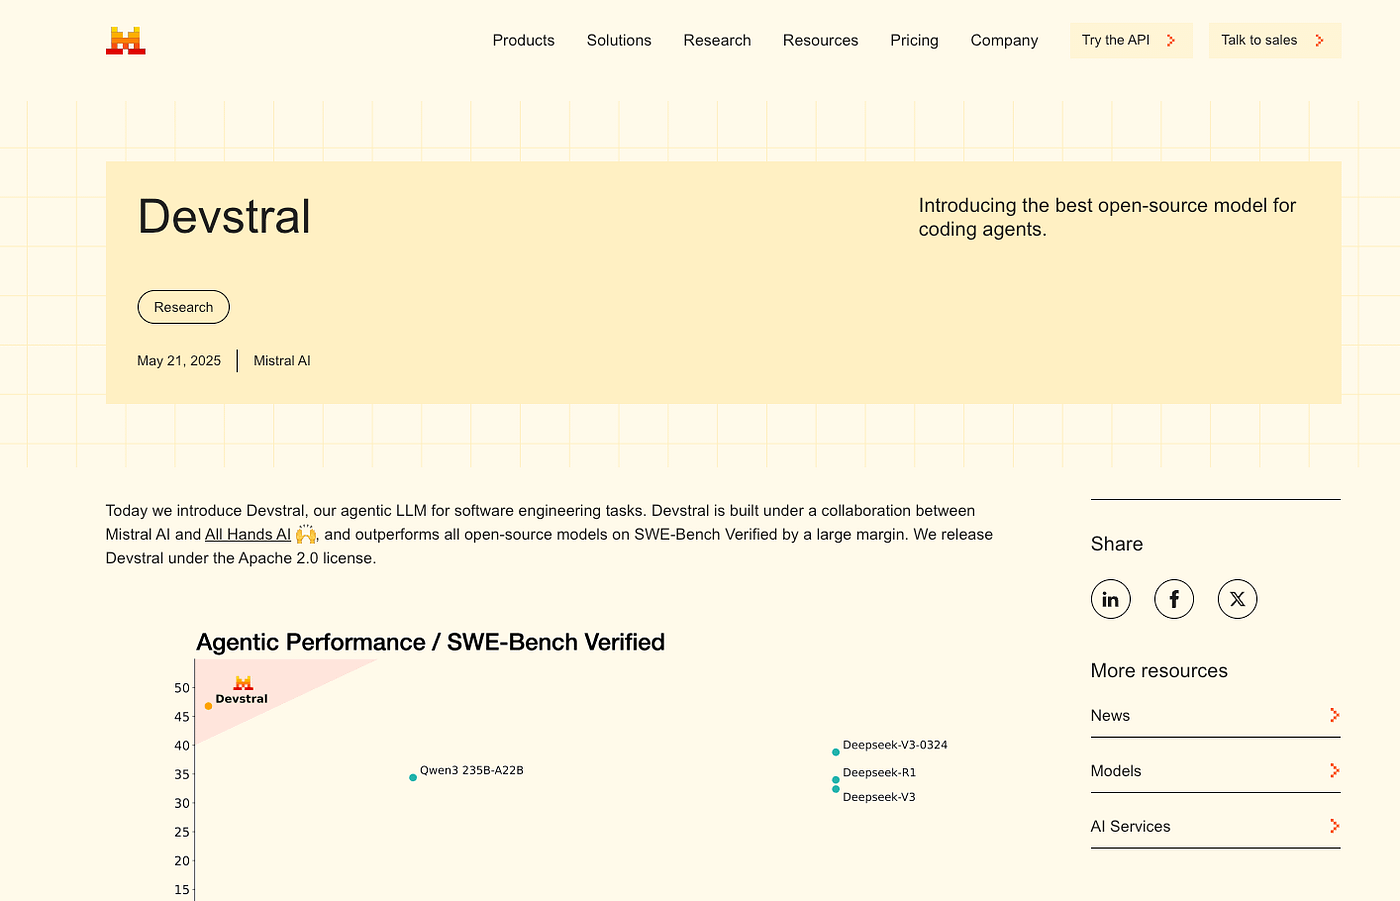
Task: Share the article on LinkedIn
Action: (1111, 598)
